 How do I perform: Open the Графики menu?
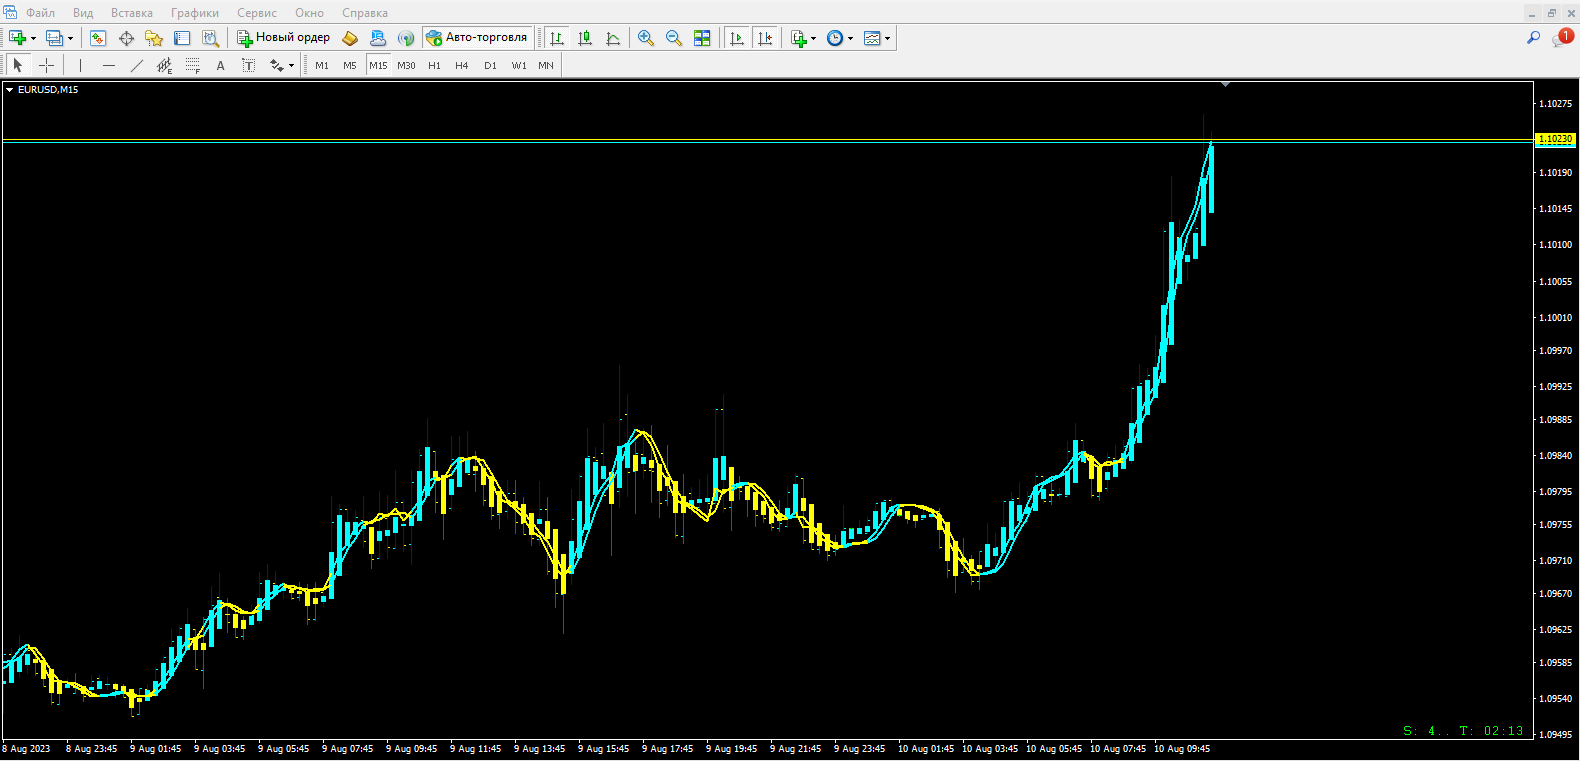195,13
